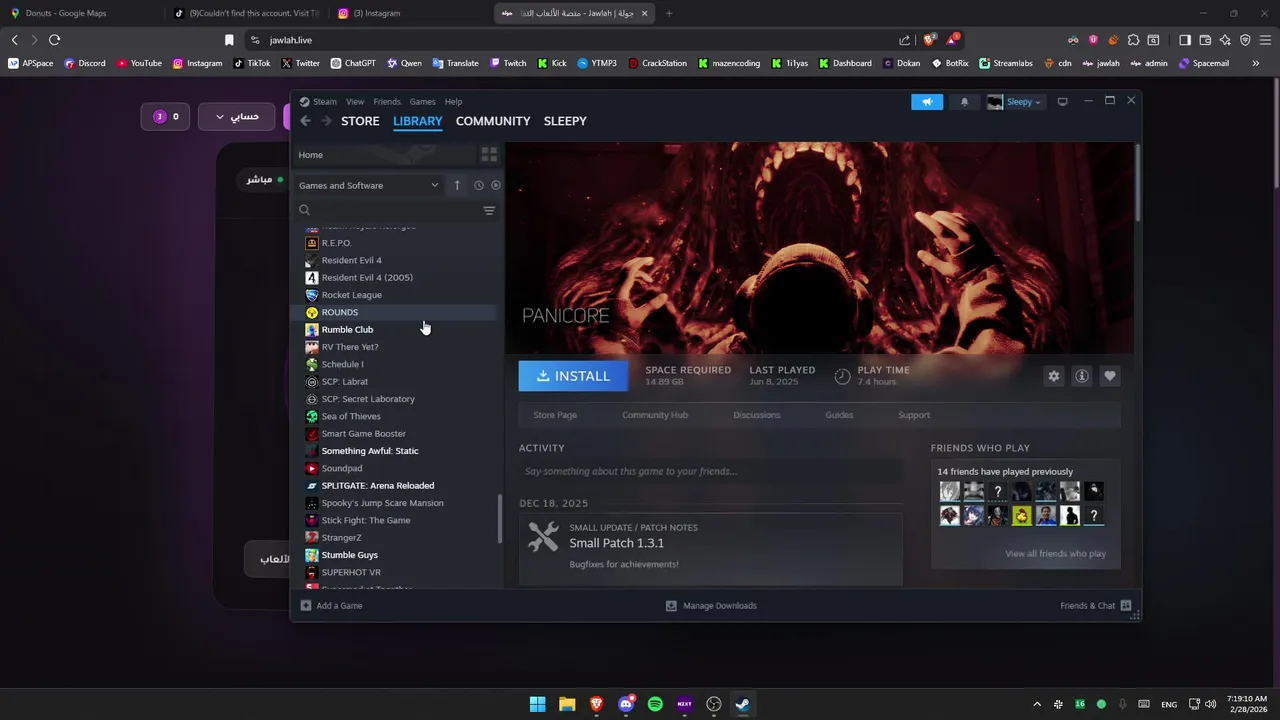Open PANICORE Store Page link
1280x720 pixels.
click(x=555, y=415)
